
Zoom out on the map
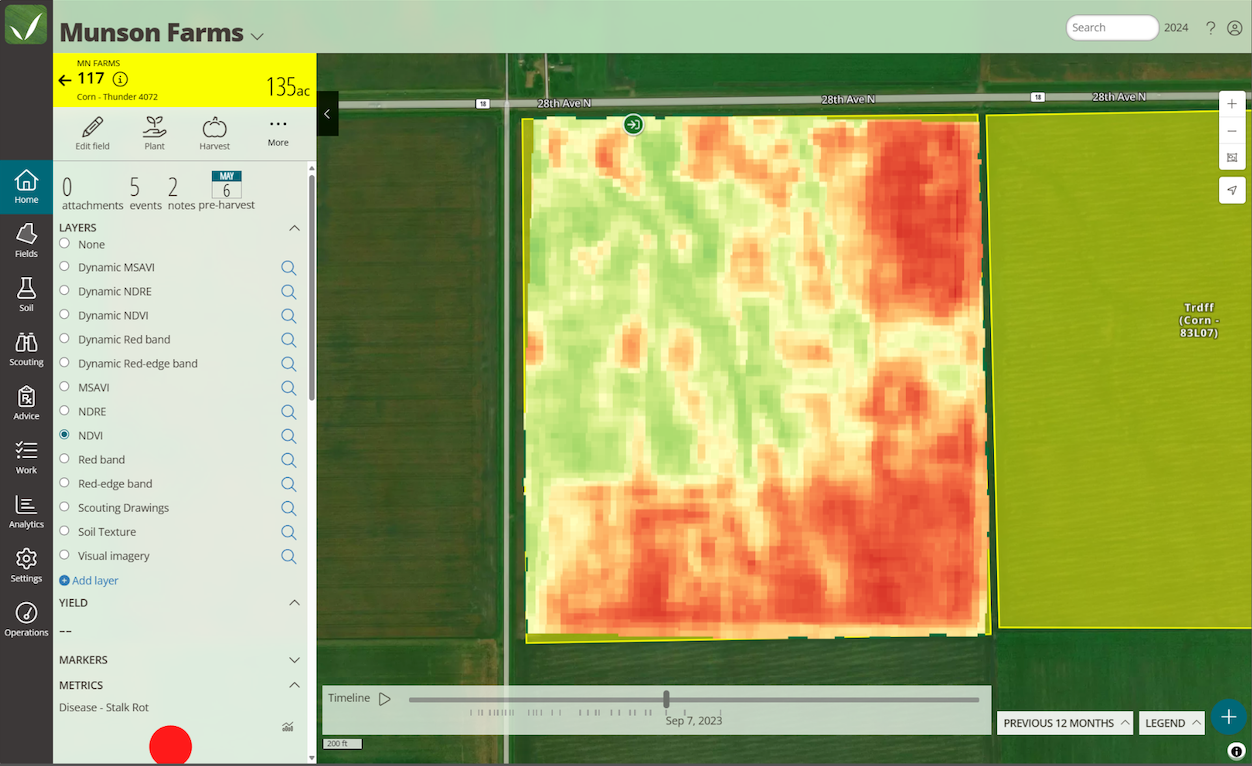coord(1232,131)
